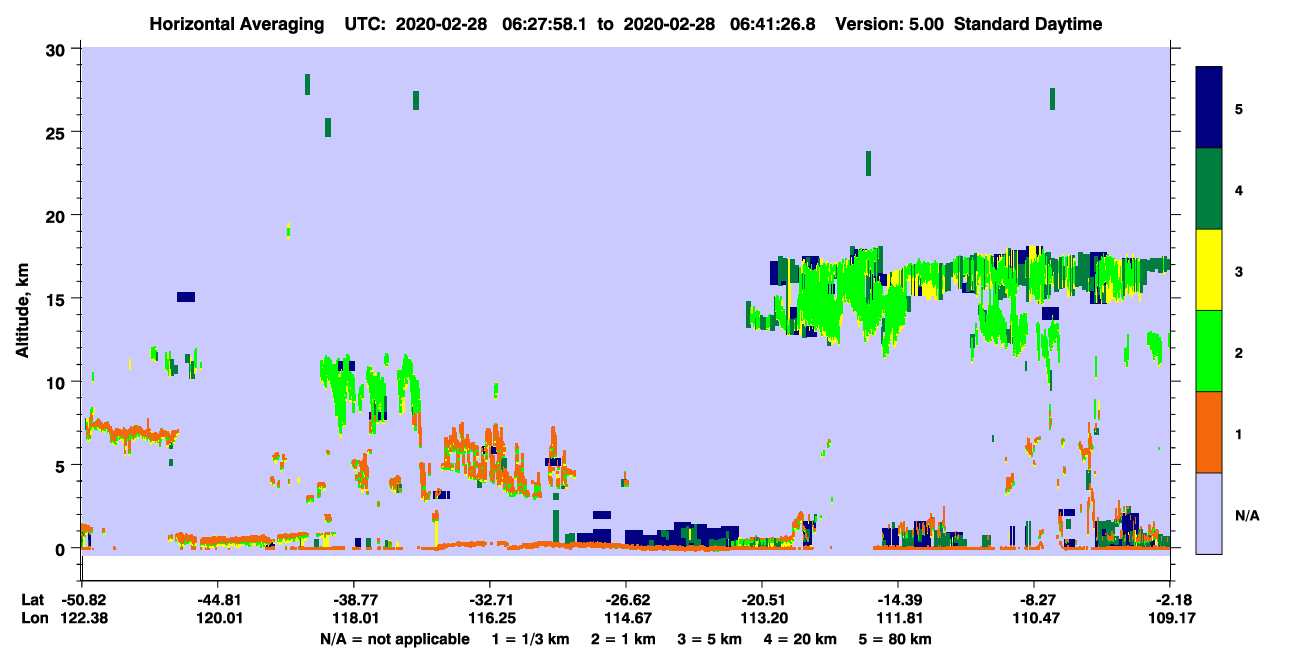Click the colorbar label 'N/A'
This screenshot has height=667, width=1300.
point(1247,515)
